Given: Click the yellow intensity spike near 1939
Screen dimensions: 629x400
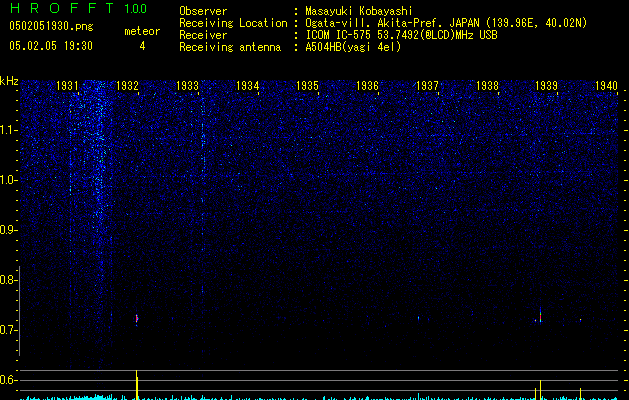Looking at the screenshot, I should pyautogui.click(x=540, y=390).
